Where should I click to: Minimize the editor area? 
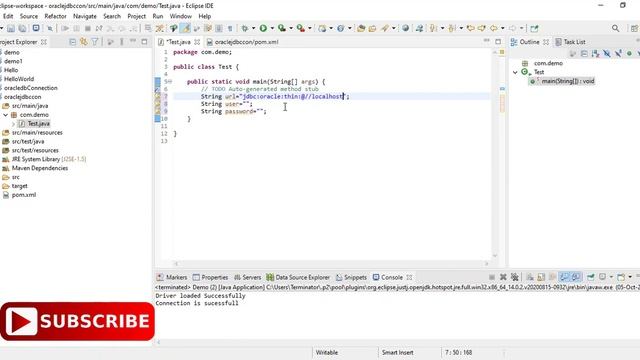487,41
